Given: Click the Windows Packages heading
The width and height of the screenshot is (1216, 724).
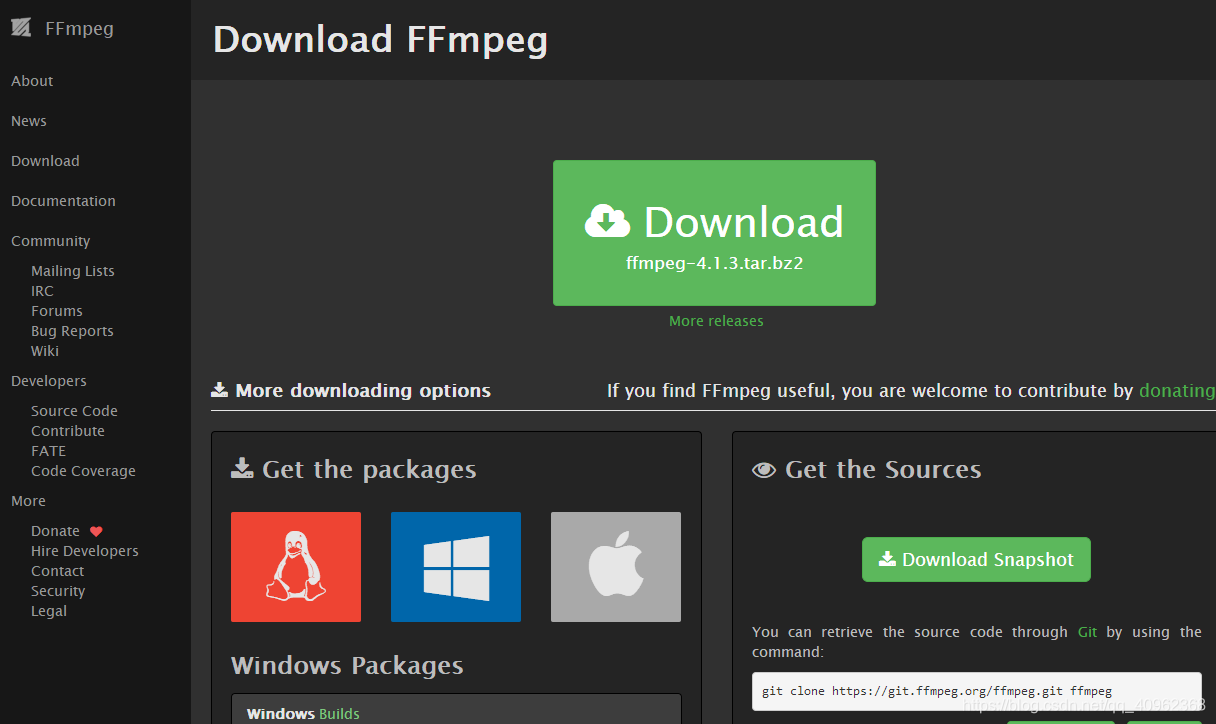Looking at the screenshot, I should click(347, 666).
